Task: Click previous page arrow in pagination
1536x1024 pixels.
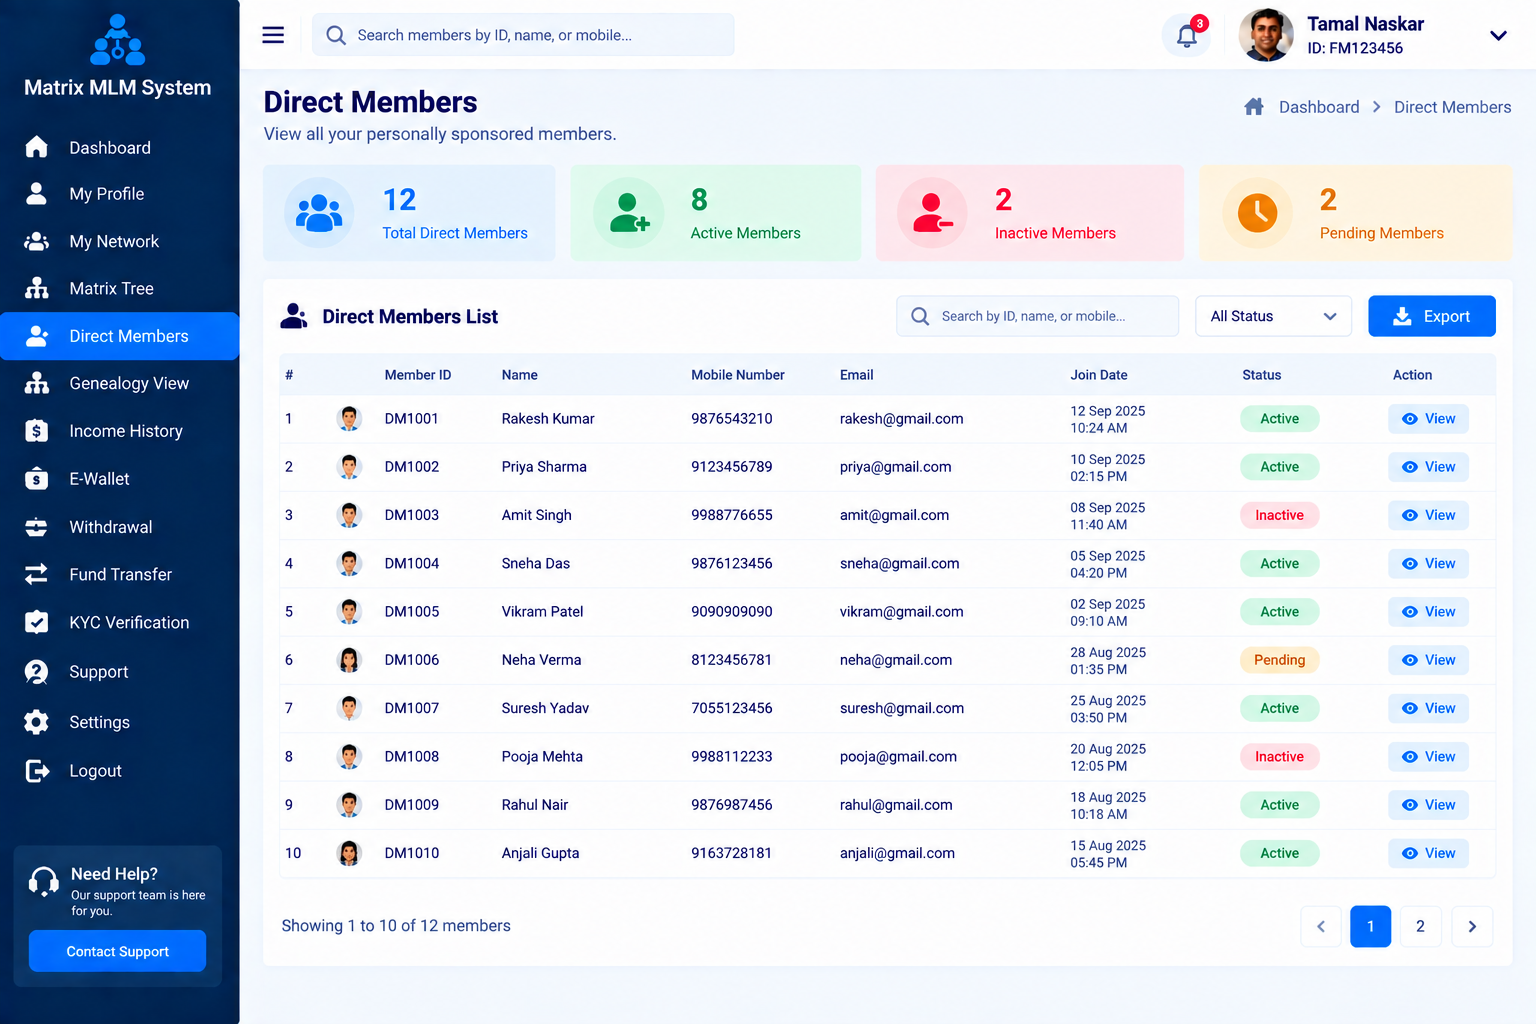Action: [x=1321, y=926]
